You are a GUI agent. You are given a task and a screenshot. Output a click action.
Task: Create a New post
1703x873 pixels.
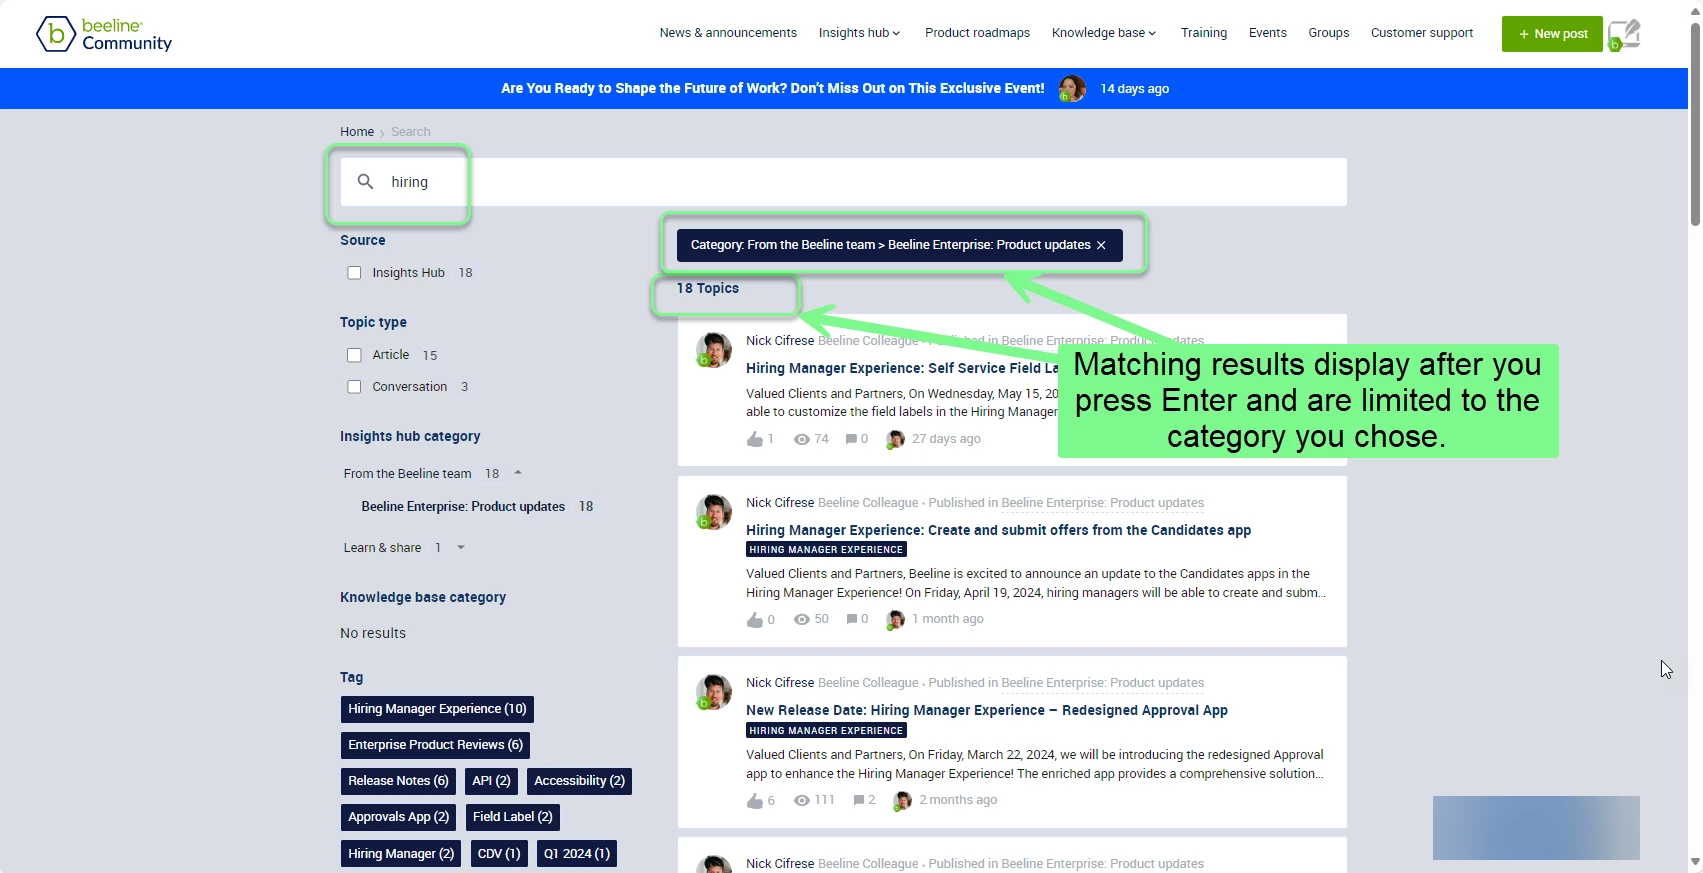point(1552,34)
